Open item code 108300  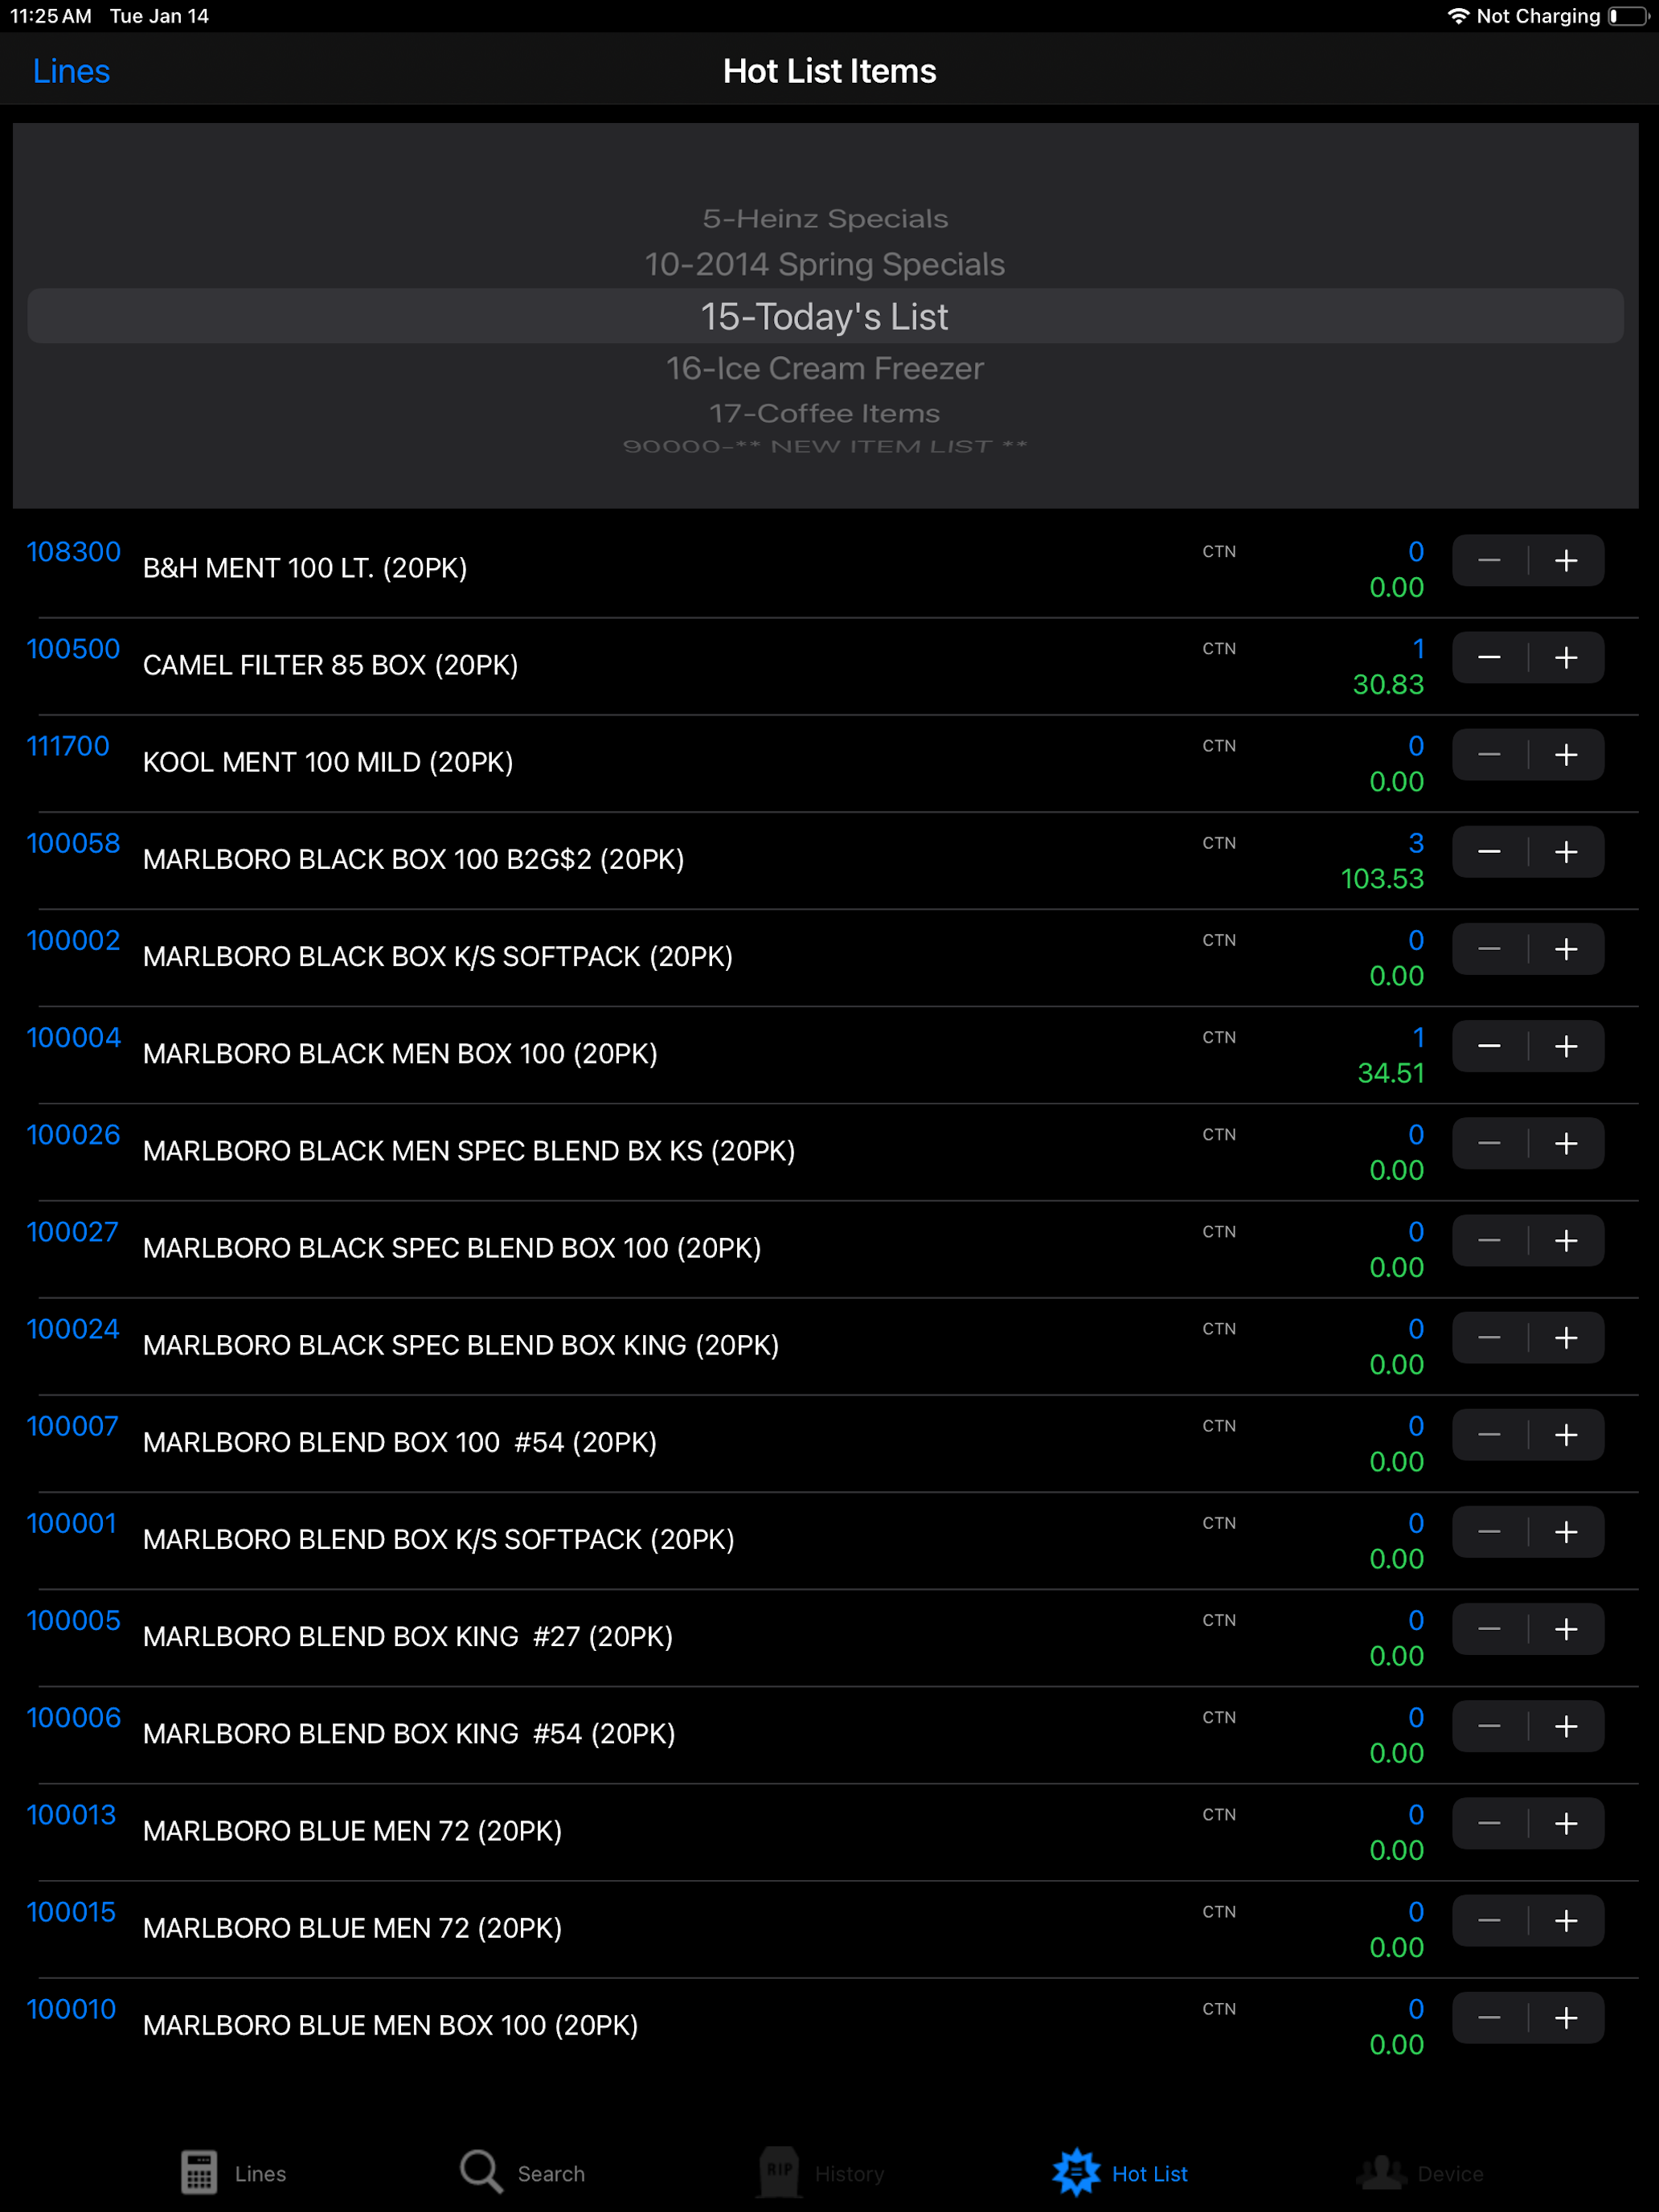tap(73, 551)
